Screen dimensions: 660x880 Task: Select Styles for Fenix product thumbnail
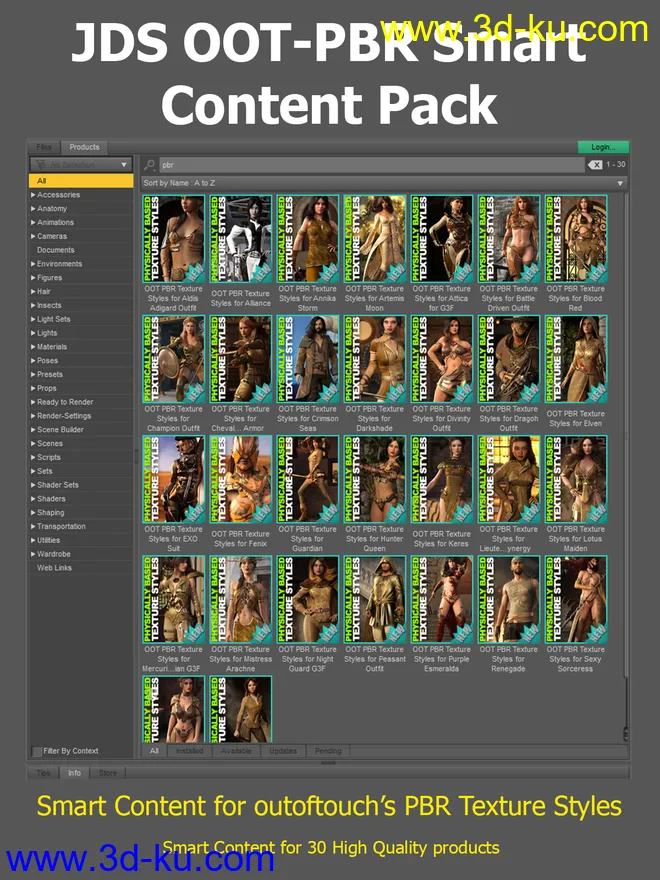(x=240, y=479)
